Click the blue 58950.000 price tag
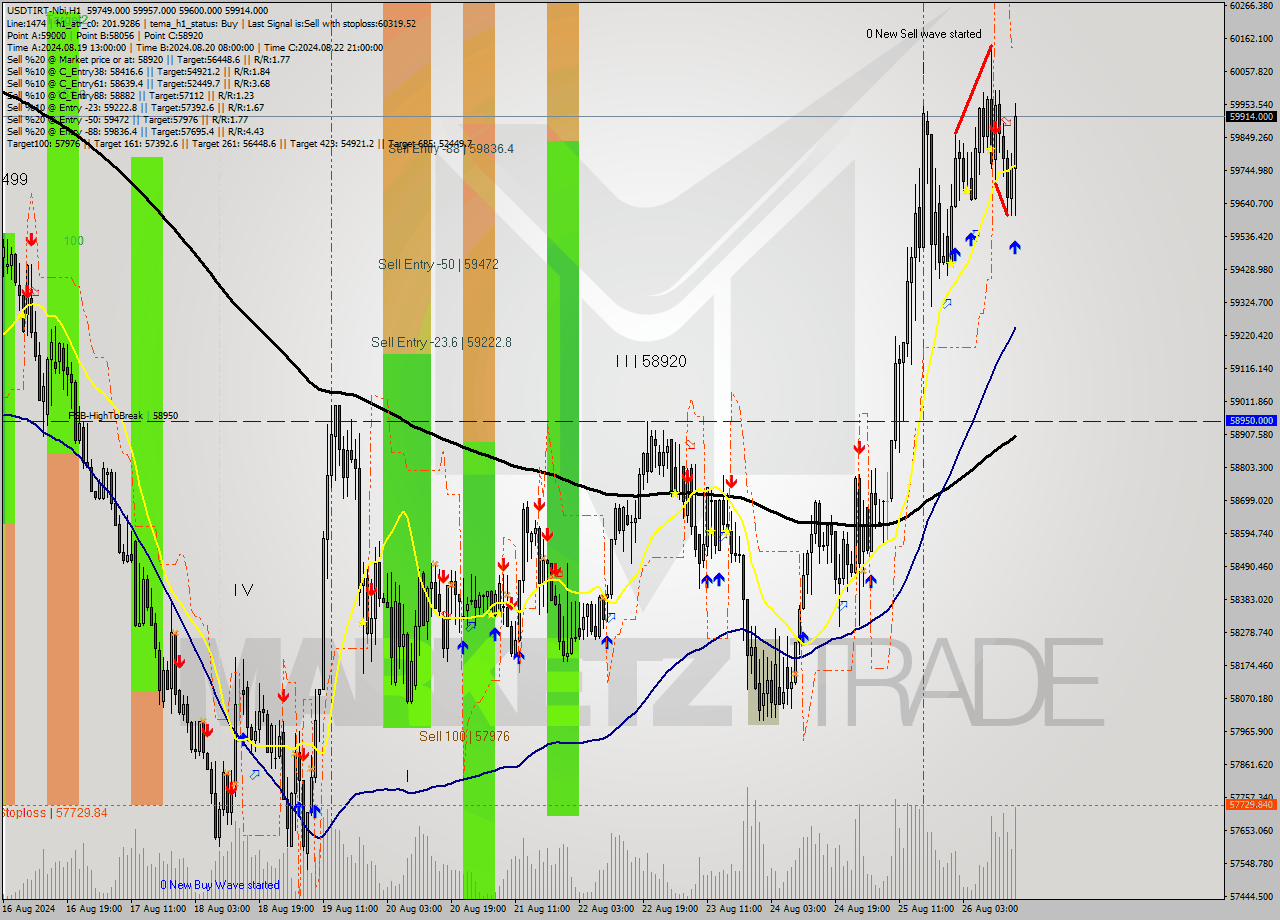1280x920 pixels. tap(1251, 421)
